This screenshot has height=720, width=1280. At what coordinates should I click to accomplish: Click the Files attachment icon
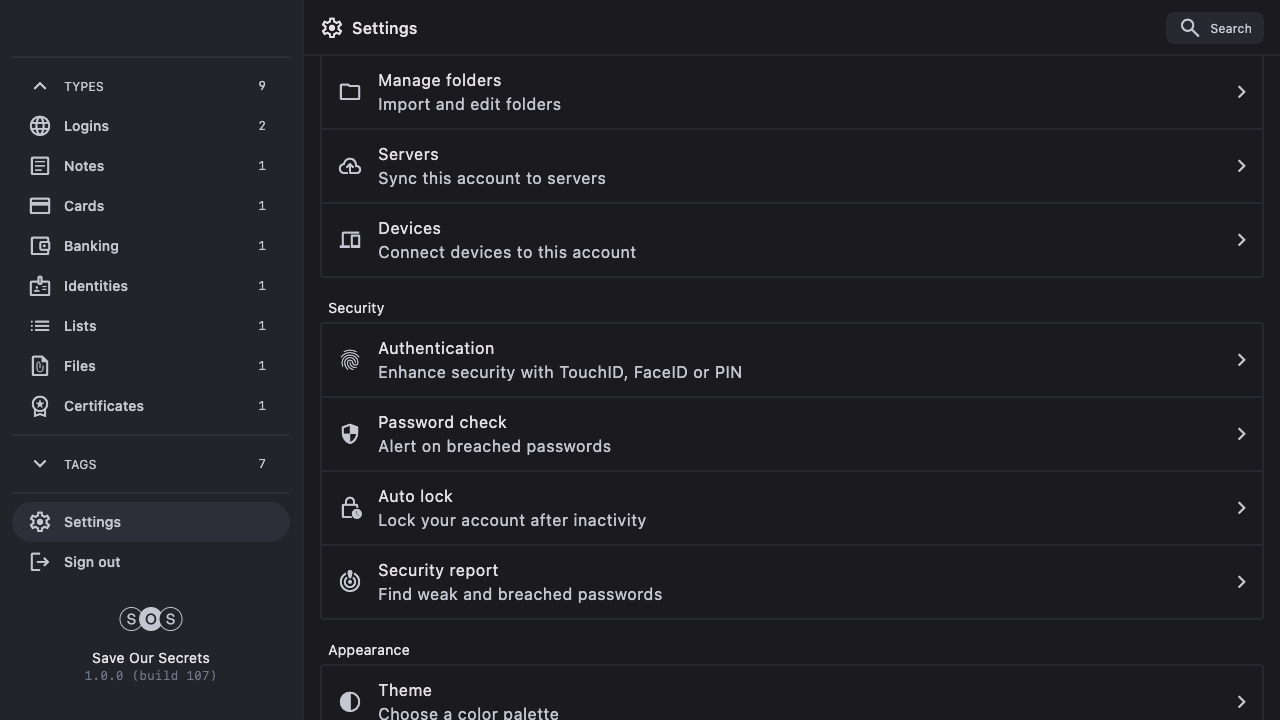40,366
